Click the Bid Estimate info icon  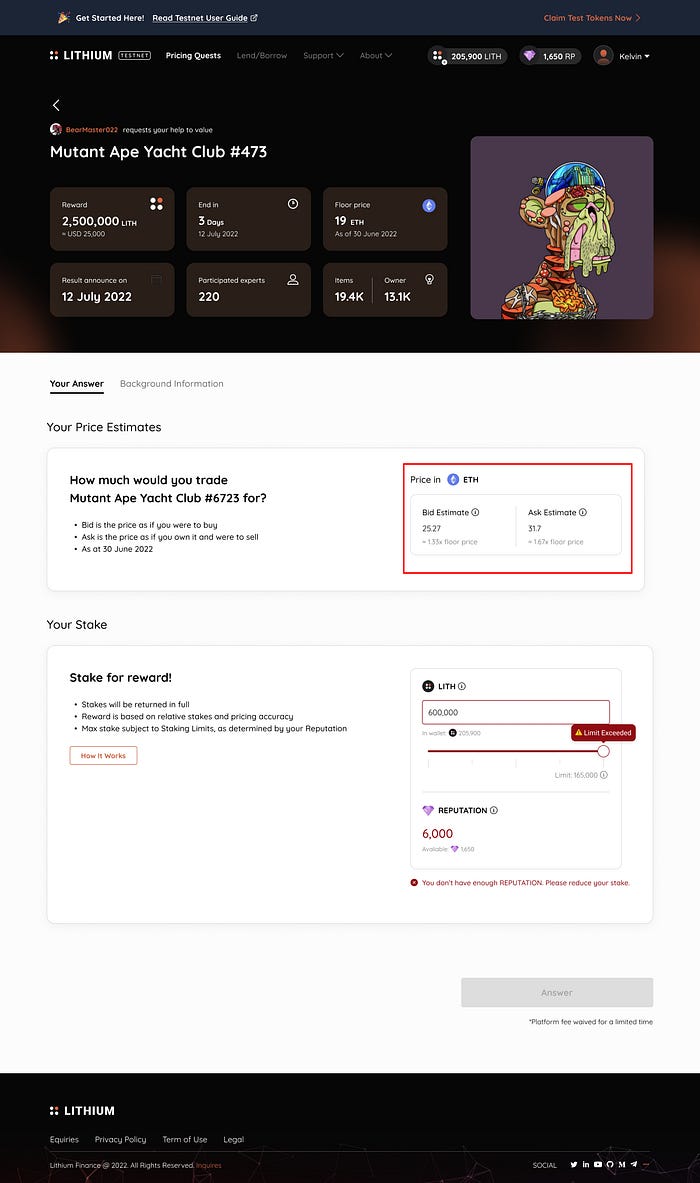point(475,512)
